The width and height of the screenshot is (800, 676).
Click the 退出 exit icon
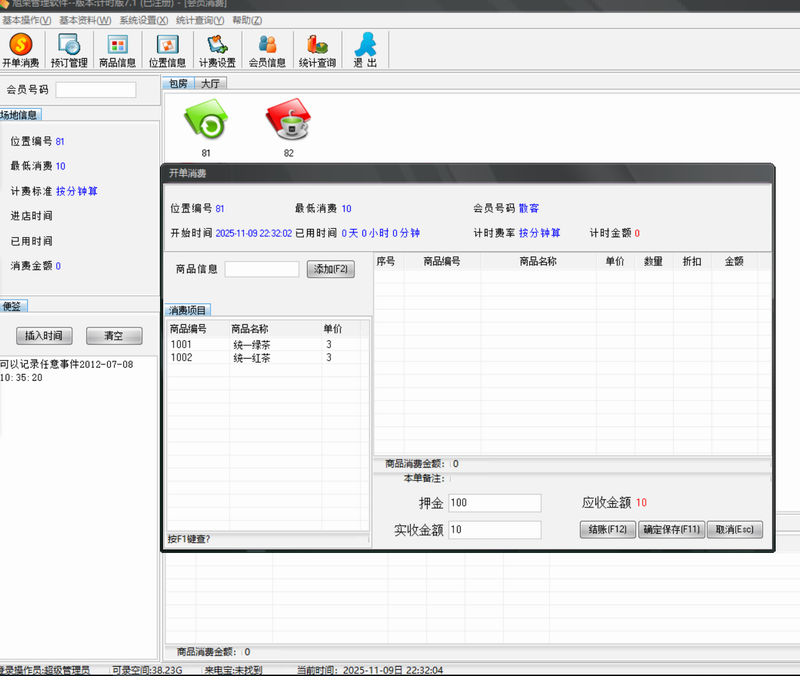(365, 50)
